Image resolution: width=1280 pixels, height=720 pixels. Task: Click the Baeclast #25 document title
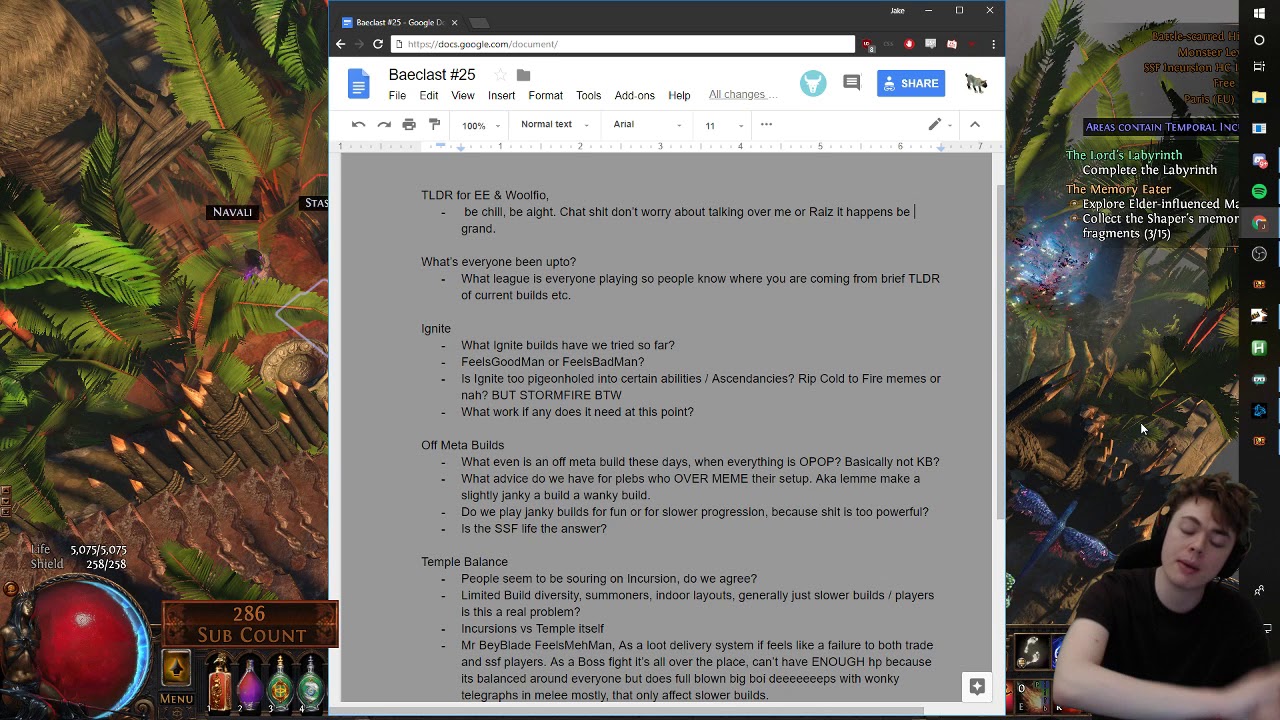click(432, 75)
